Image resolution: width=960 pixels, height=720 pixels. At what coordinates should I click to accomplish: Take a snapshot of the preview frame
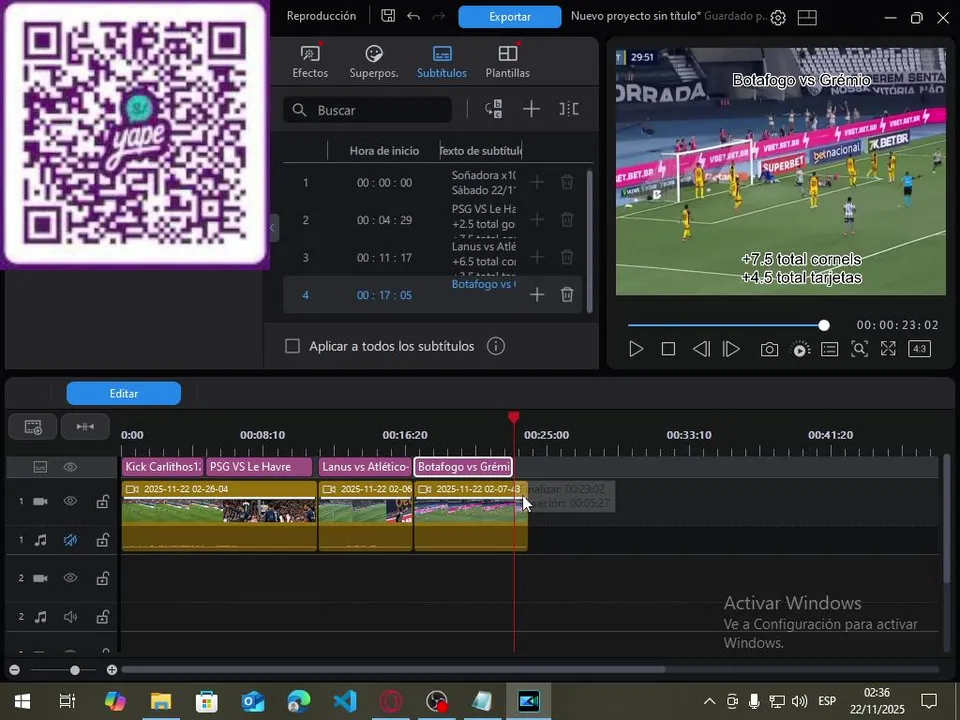click(770, 349)
